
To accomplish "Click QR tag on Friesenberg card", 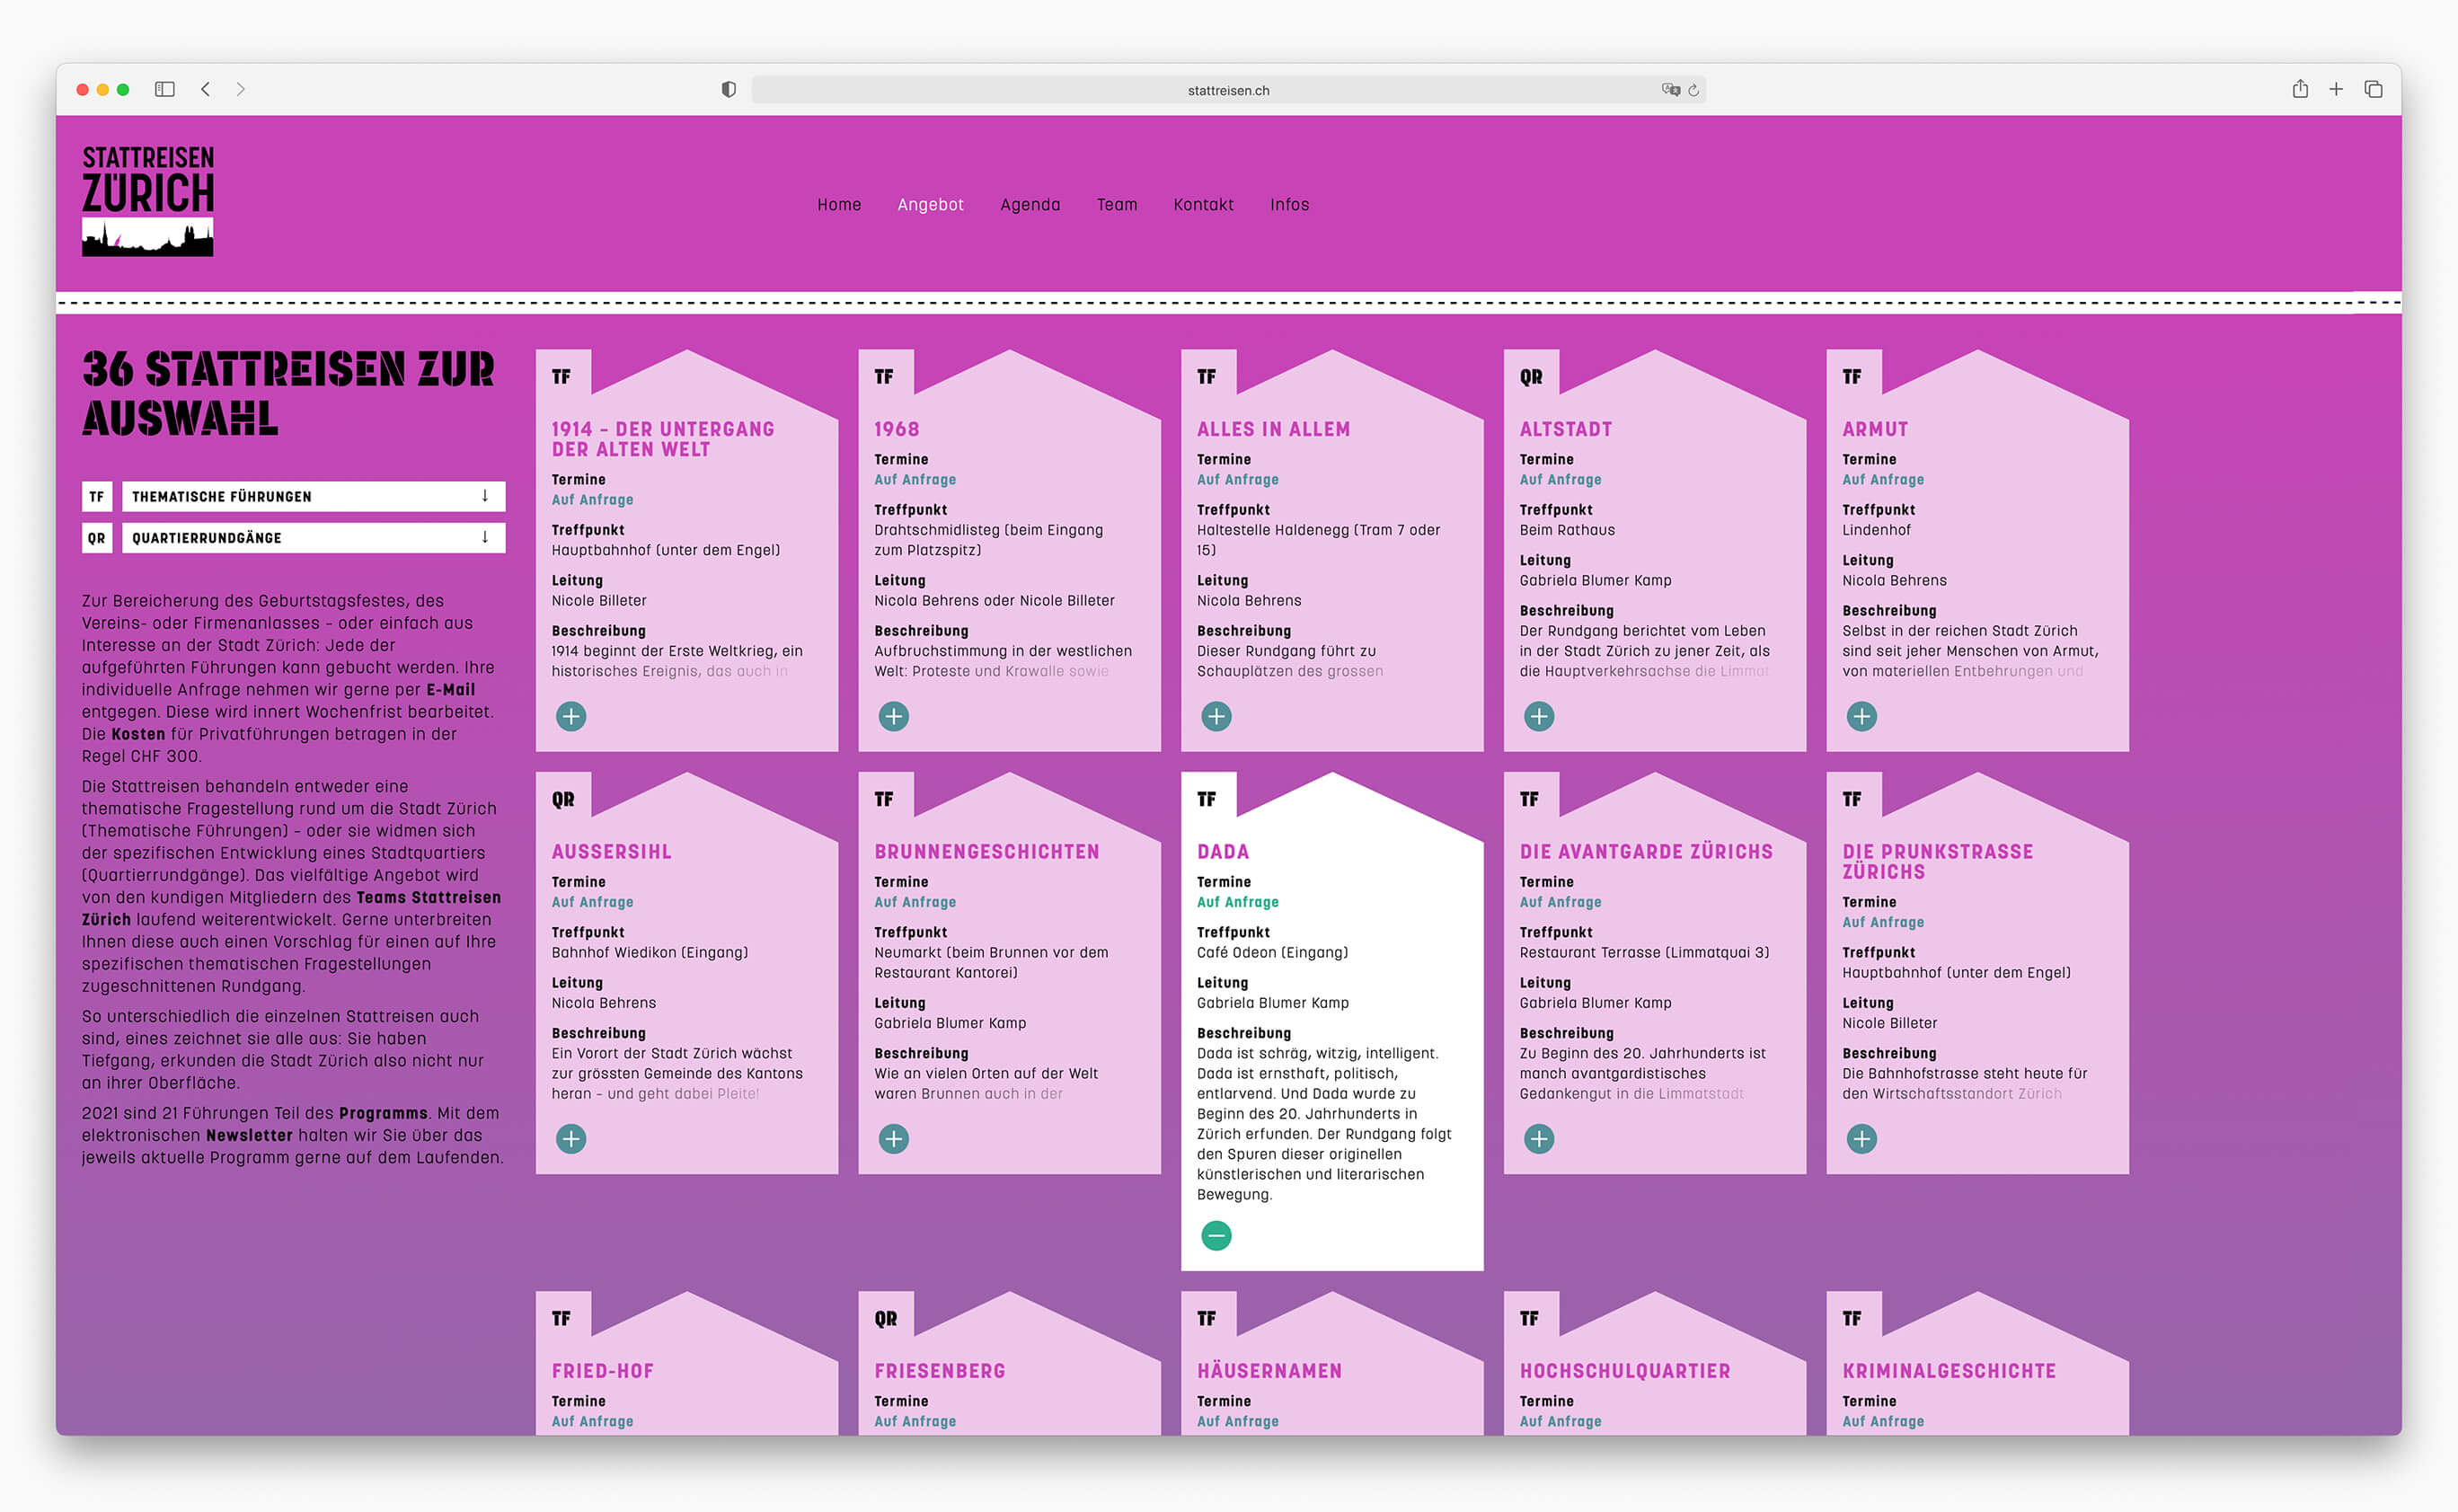I will click(886, 1319).
